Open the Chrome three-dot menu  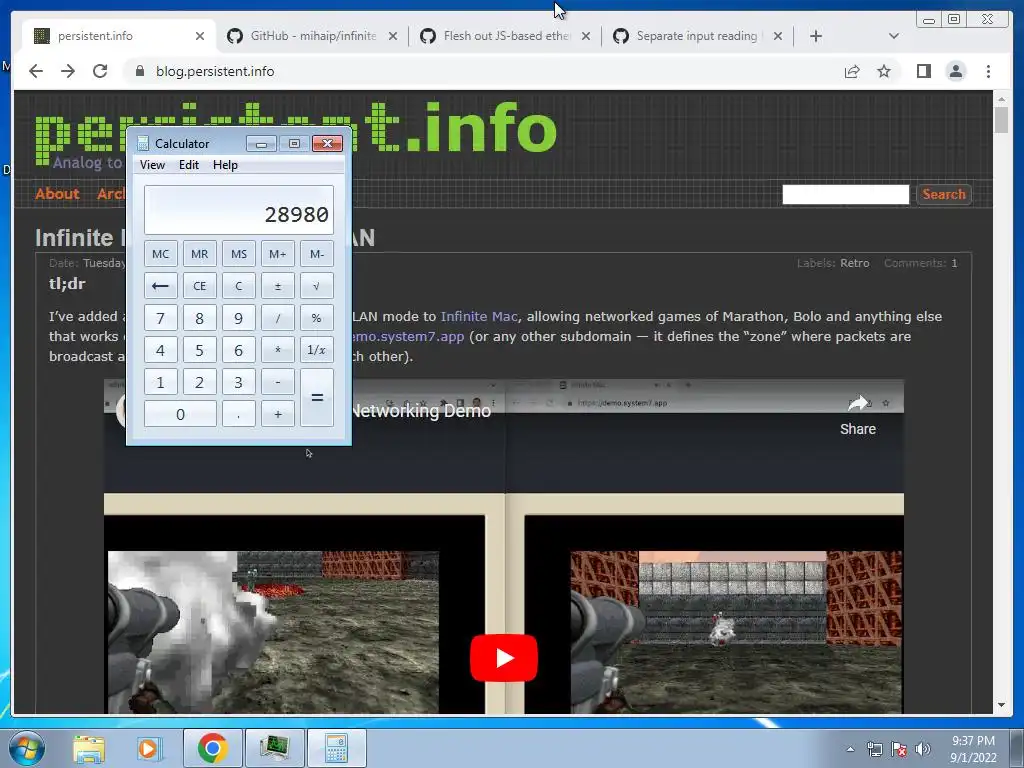click(988, 71)
